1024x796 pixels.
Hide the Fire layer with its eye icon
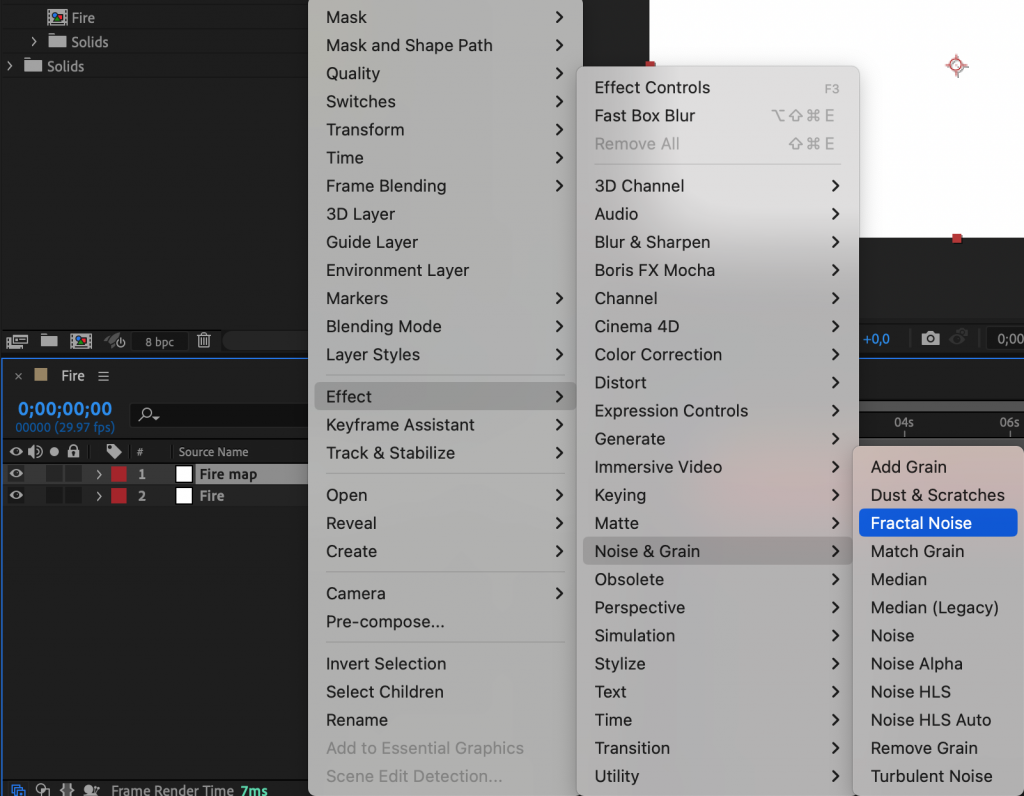tap(16, 497)
